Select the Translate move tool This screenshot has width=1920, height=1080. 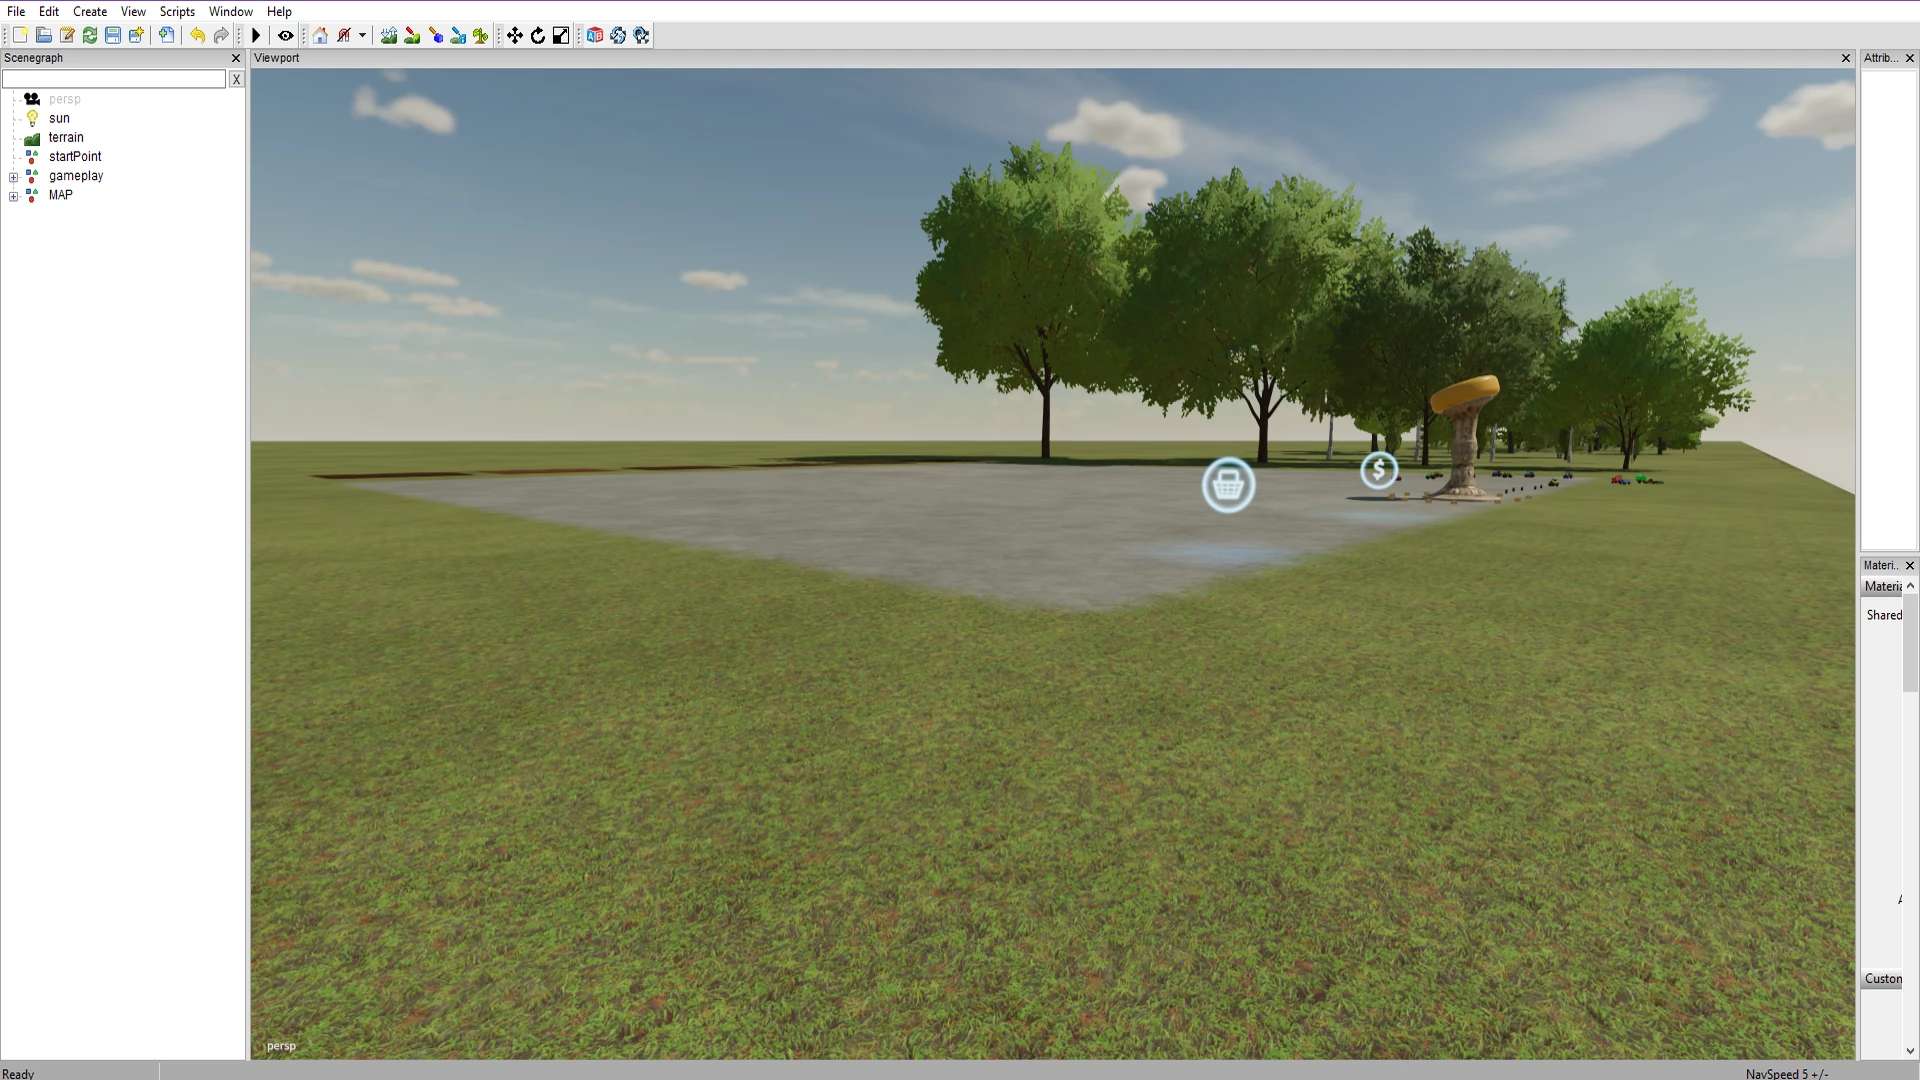(515, 36)
